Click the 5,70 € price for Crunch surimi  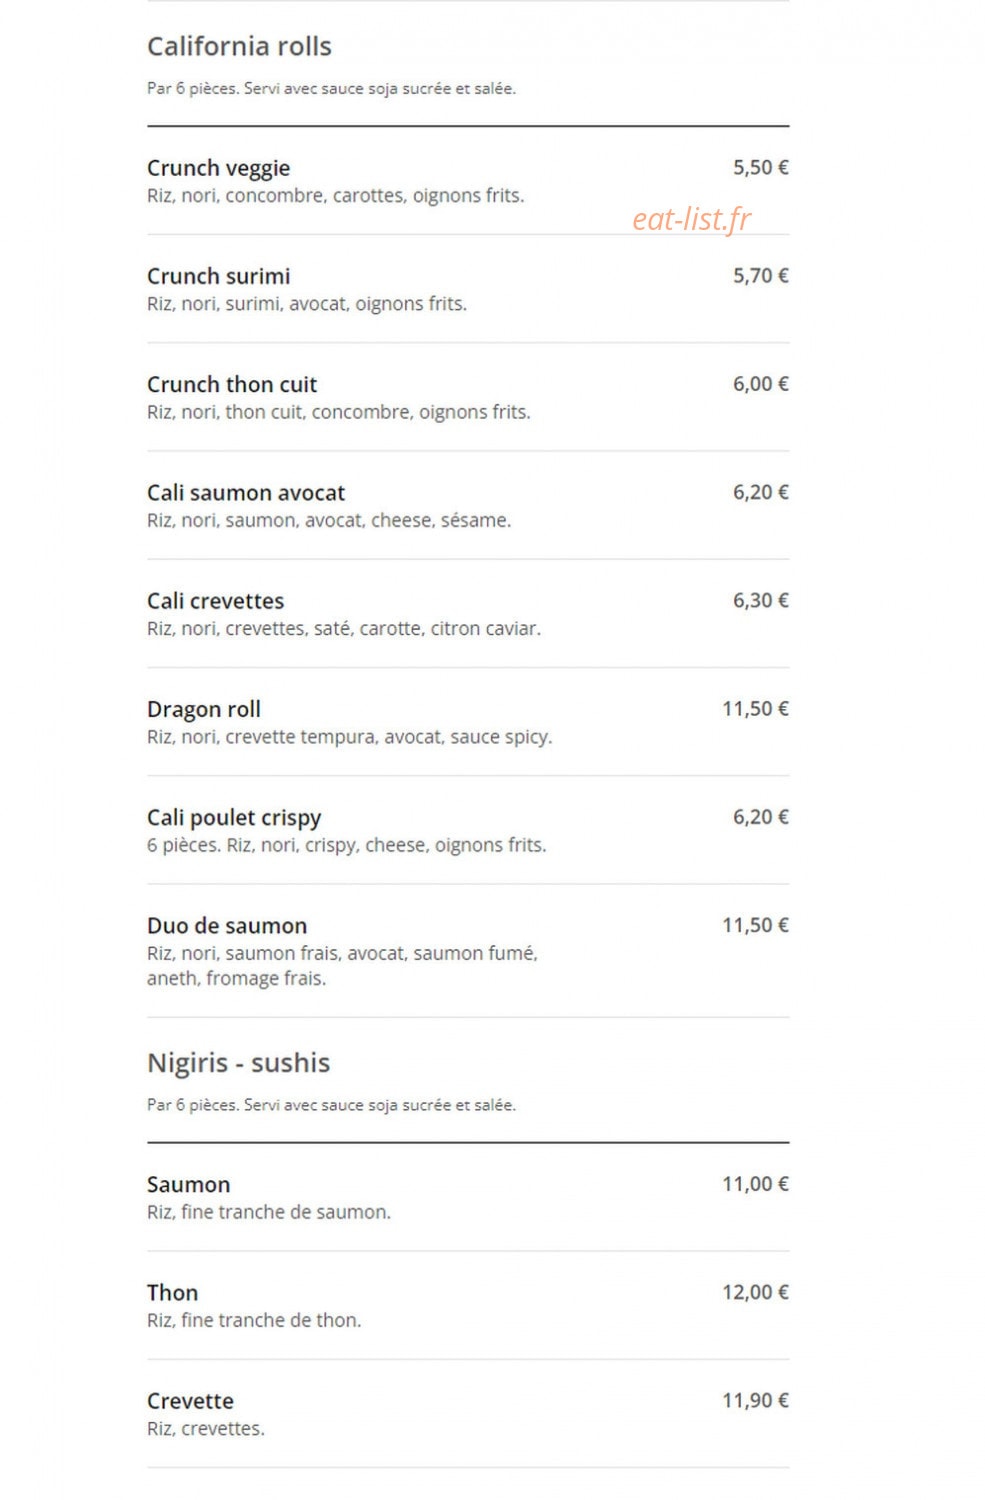click(761, 276)
